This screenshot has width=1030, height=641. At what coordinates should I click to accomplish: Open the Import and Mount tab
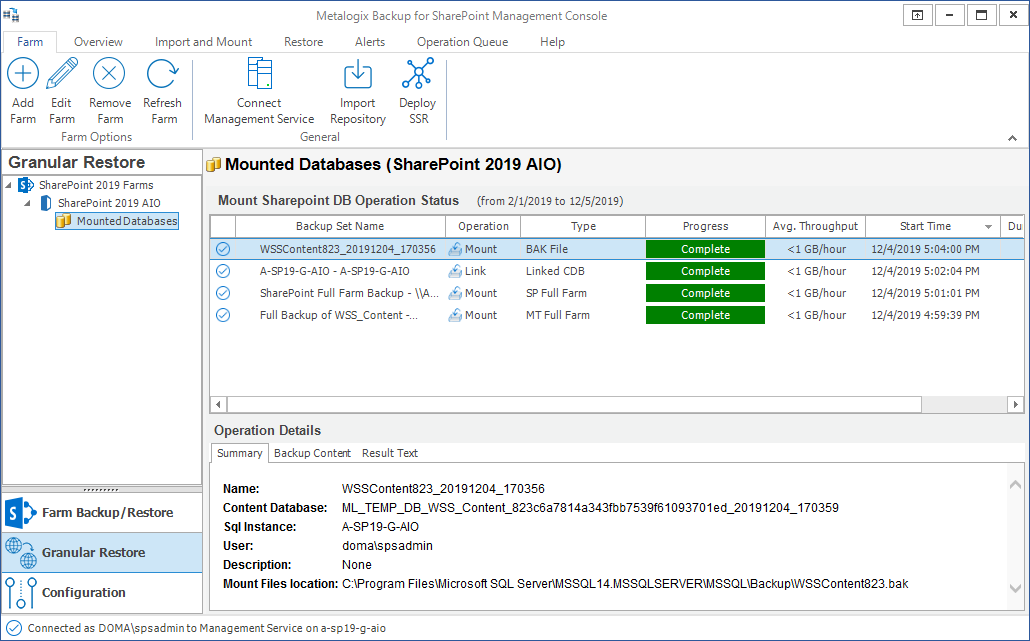pyautogui.click(x=204, y=41)
